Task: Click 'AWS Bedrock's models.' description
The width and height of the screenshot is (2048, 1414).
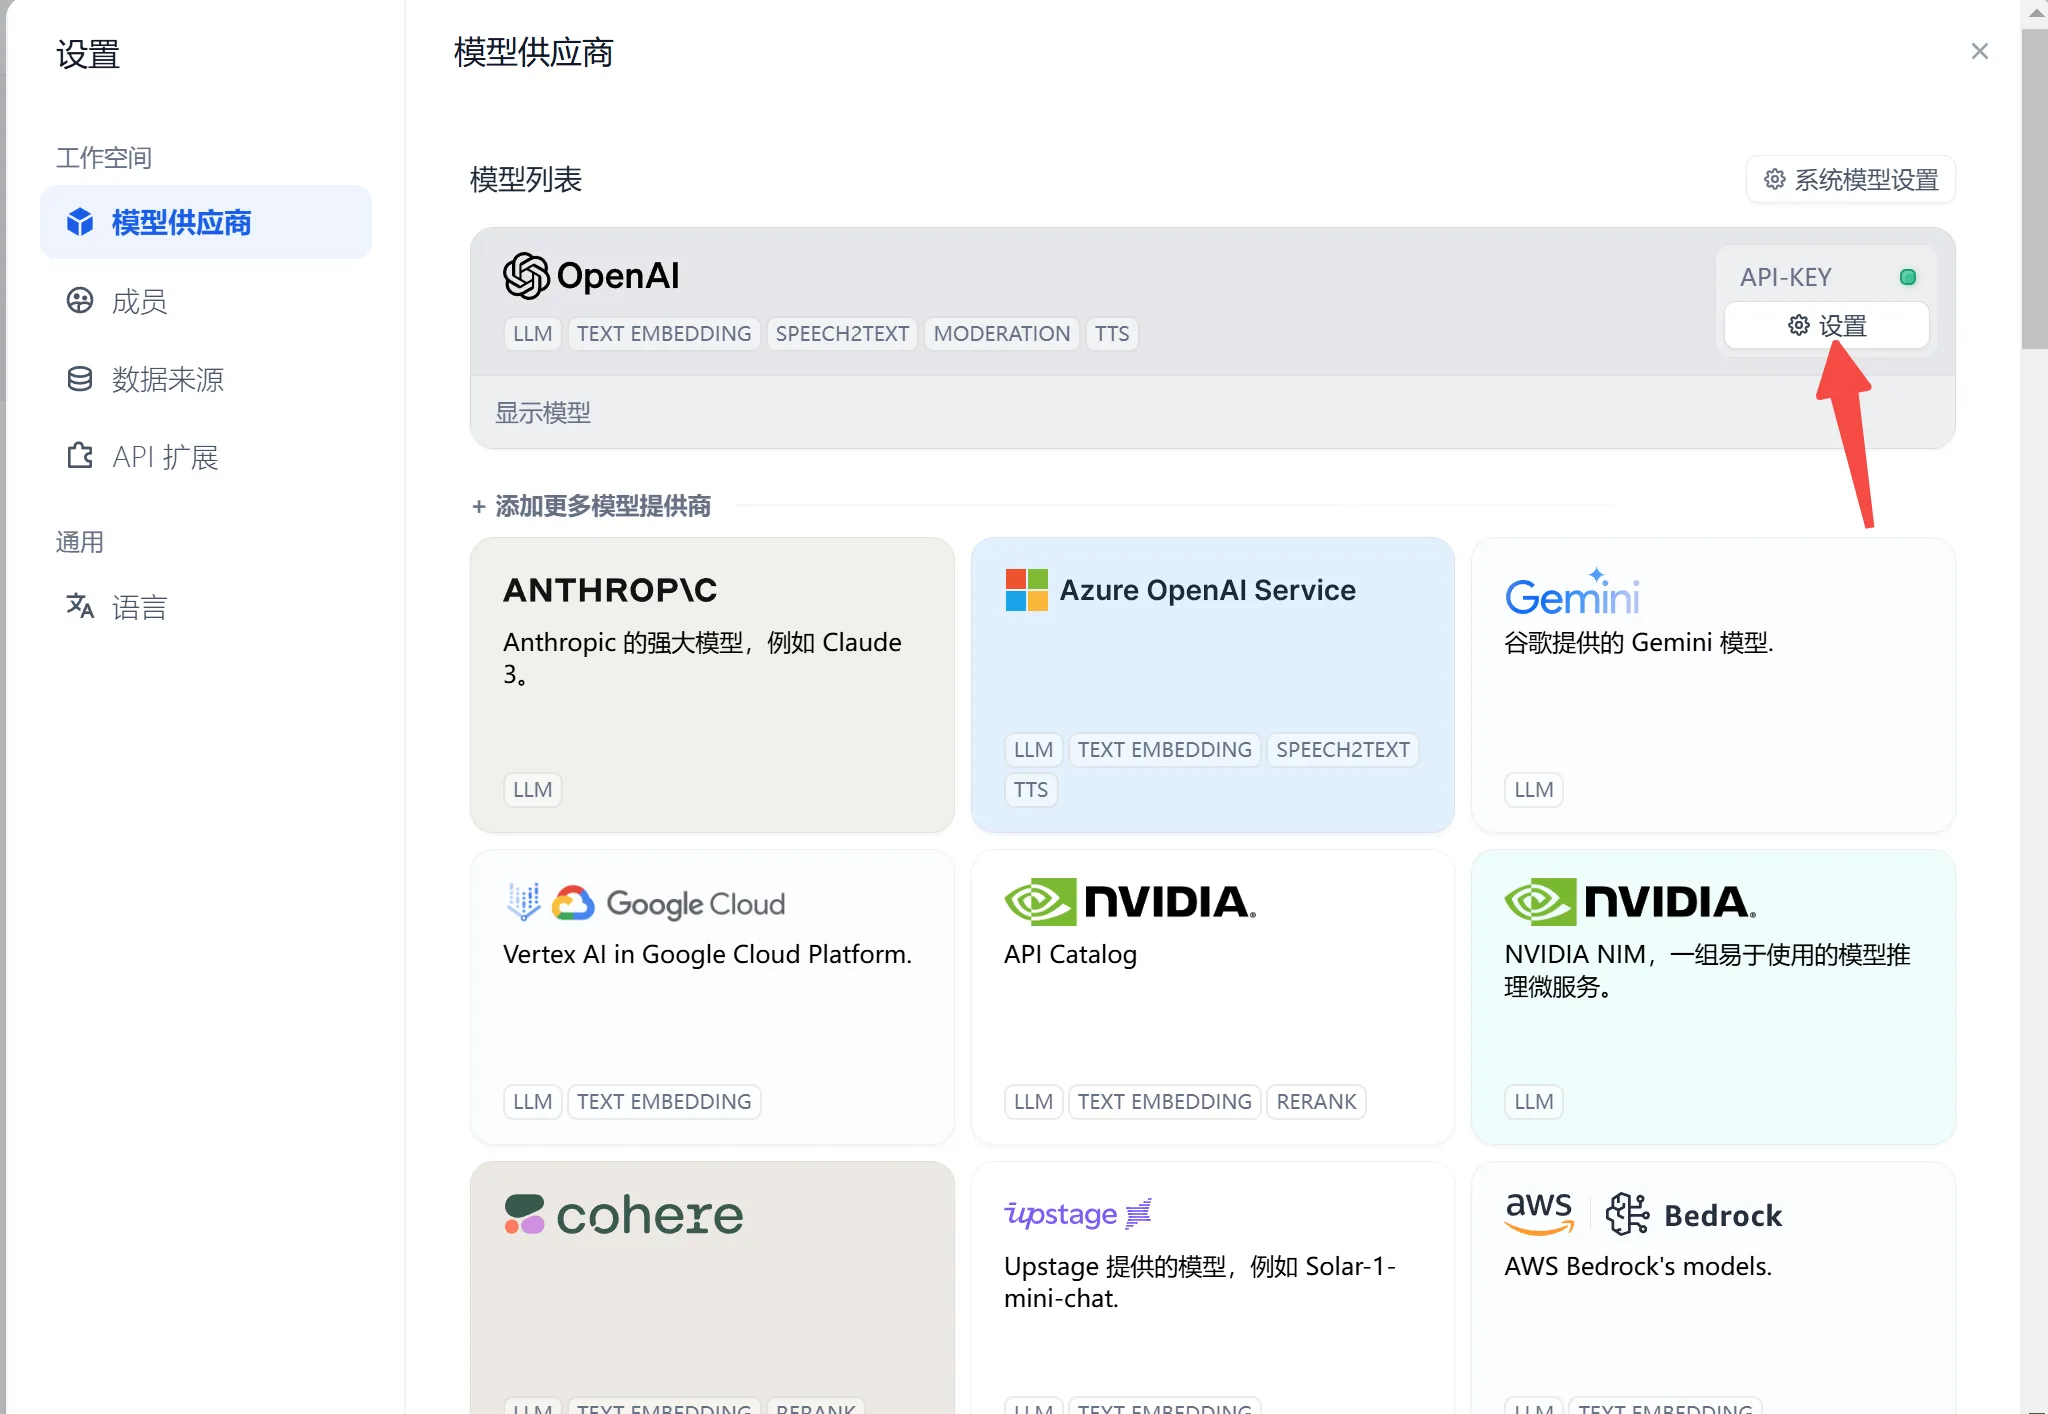Action: click(x=1638, y=1266)
